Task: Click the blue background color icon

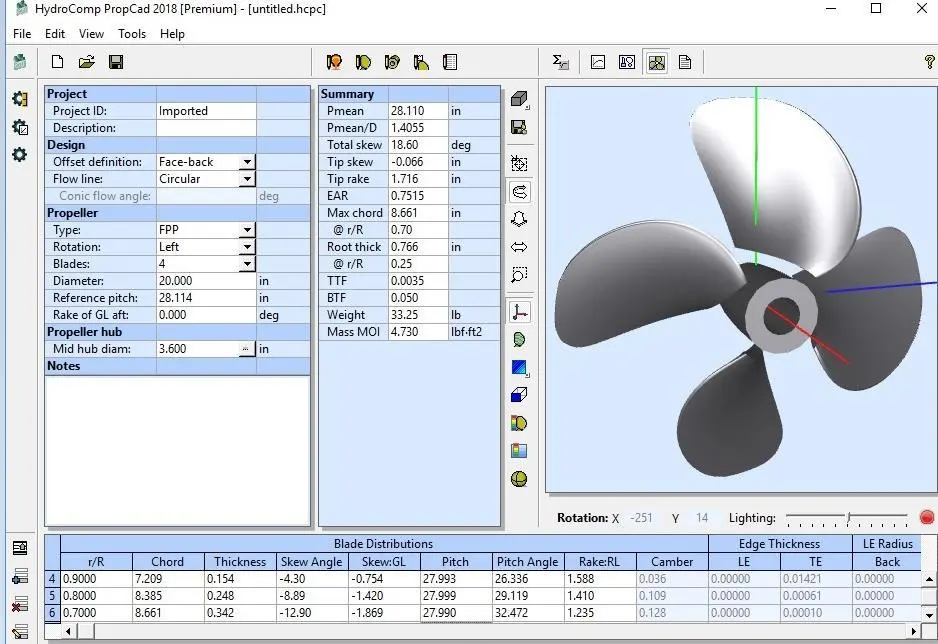Action: [519, 367]
